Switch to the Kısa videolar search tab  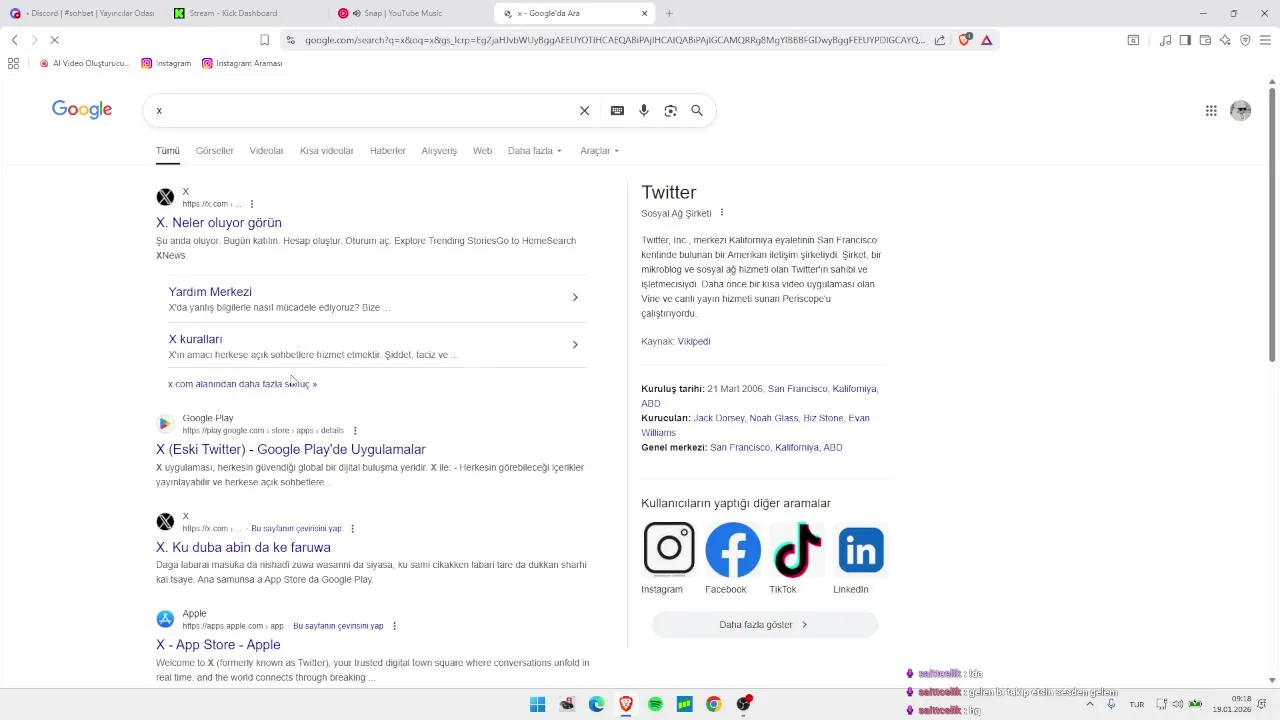(327, 151)
